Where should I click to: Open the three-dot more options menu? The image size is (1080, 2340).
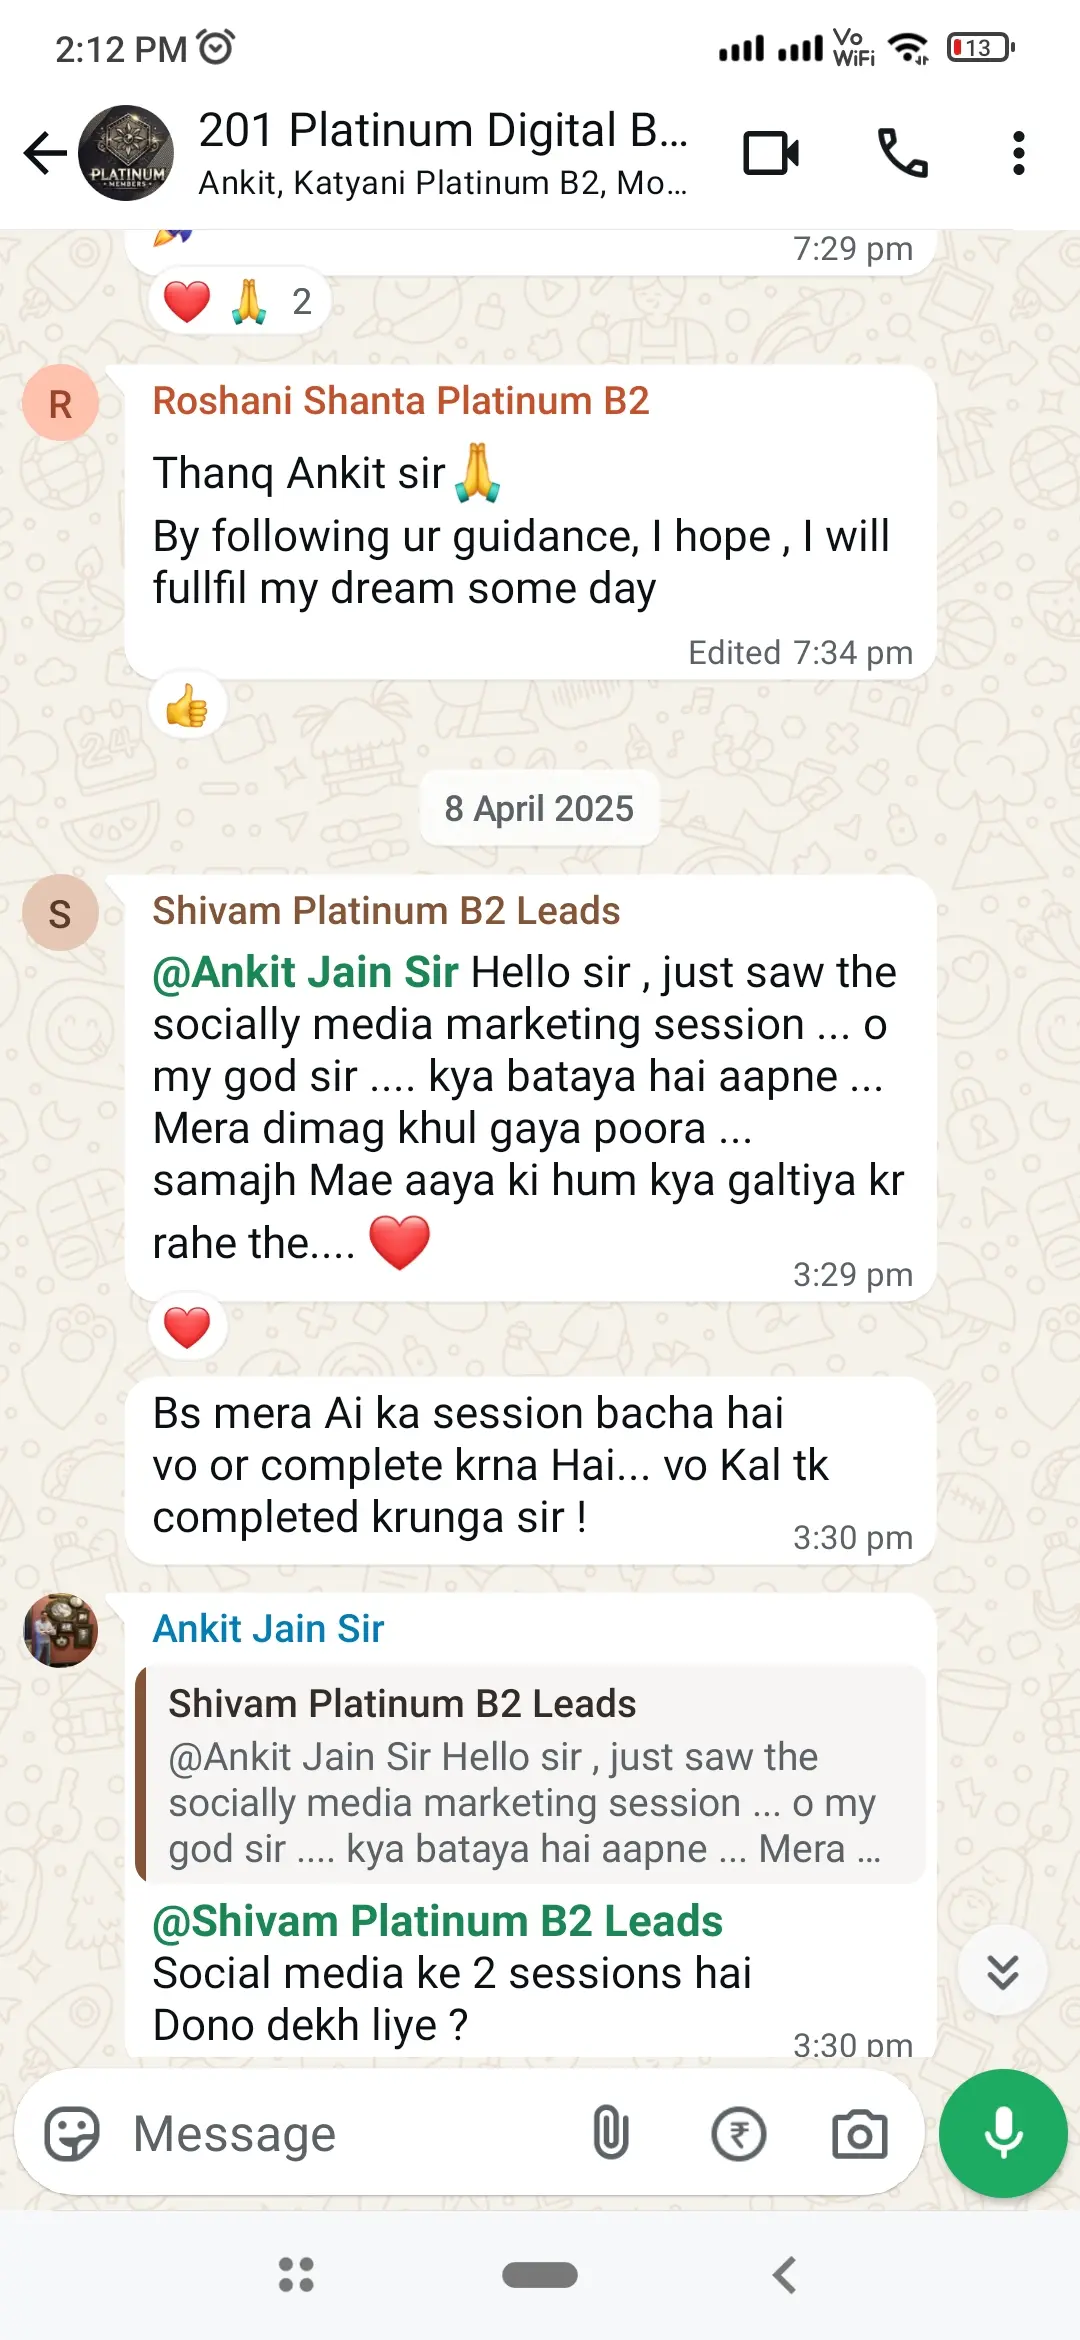(x=1018, y=153)
